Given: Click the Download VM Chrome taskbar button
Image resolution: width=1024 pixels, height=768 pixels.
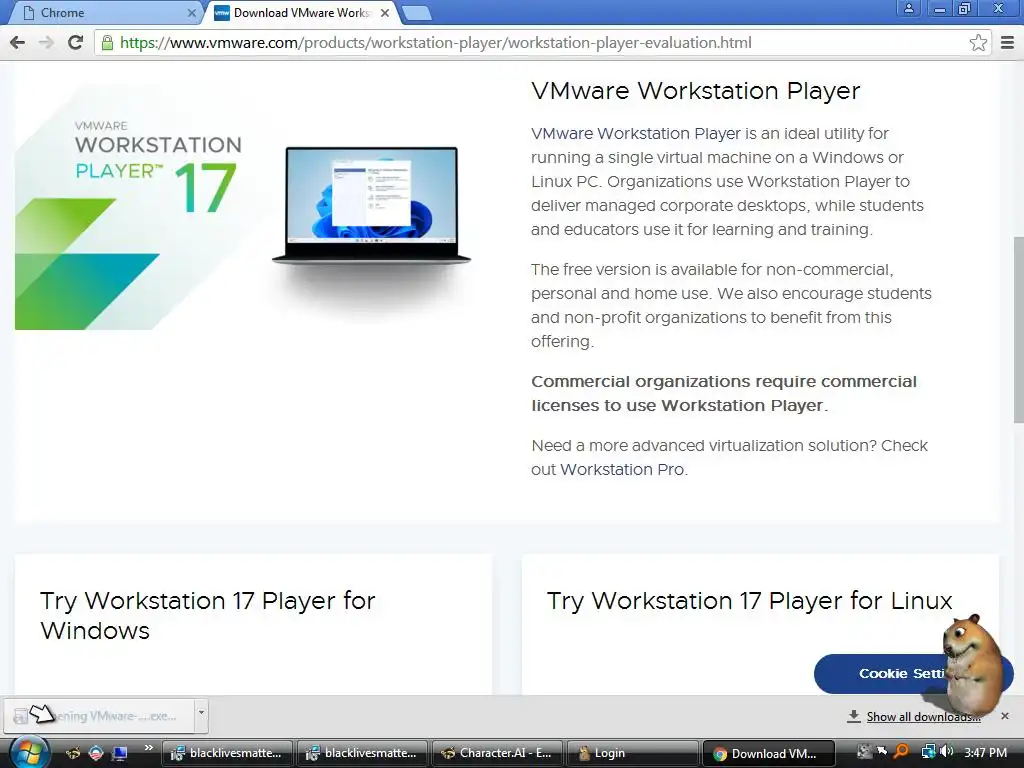Looking at the screenshot, I should [x=768, y=753].
